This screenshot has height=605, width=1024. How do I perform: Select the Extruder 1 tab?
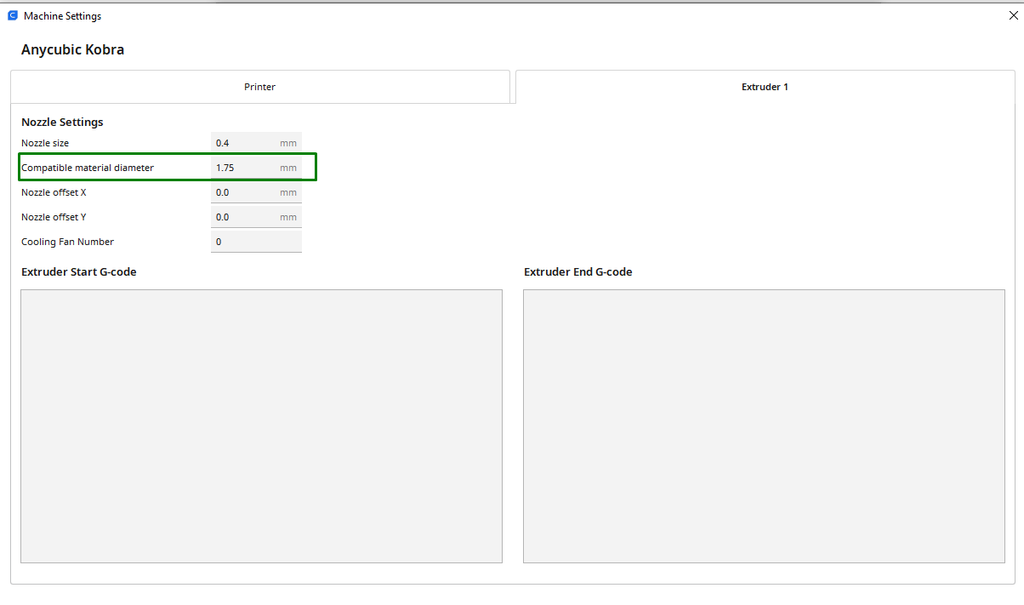click(x=765, y=87)
